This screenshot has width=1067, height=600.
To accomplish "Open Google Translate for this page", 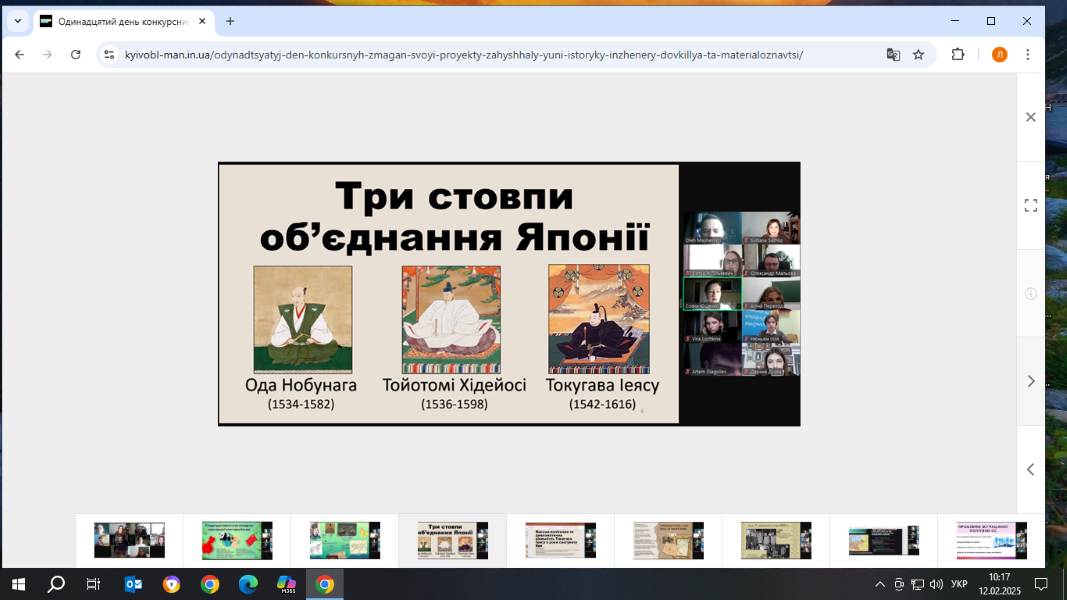I will [893, 55].
